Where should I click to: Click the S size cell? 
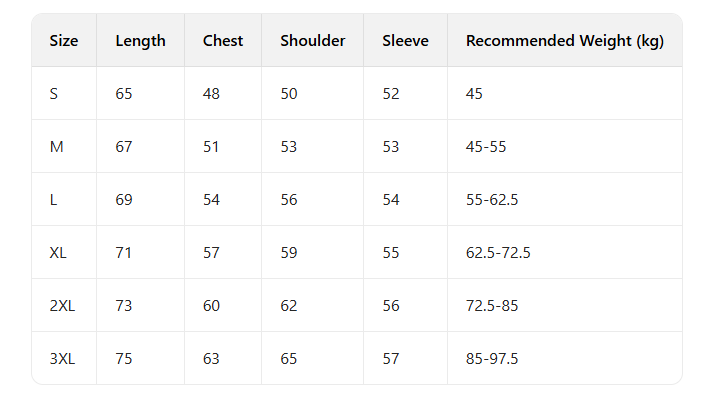click(x=54, y=94)
